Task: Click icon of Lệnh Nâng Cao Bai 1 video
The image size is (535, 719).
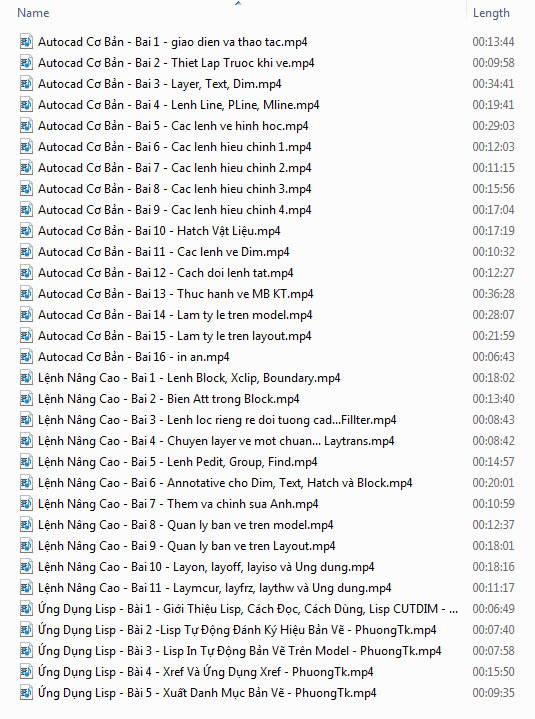Action: coord(26,378)
